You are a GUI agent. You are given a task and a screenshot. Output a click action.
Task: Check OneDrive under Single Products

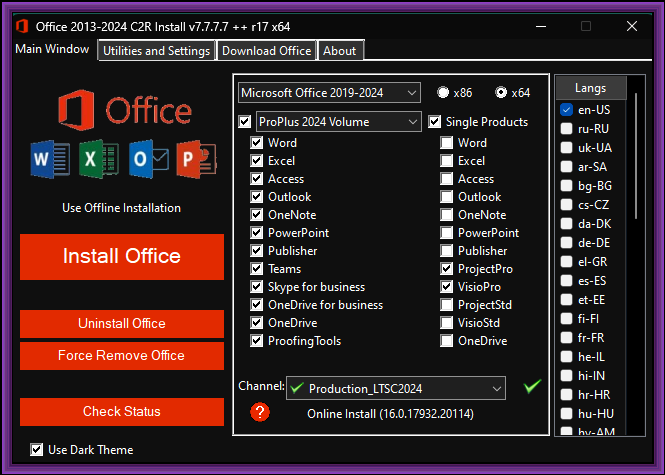click(x=447, y=341)
